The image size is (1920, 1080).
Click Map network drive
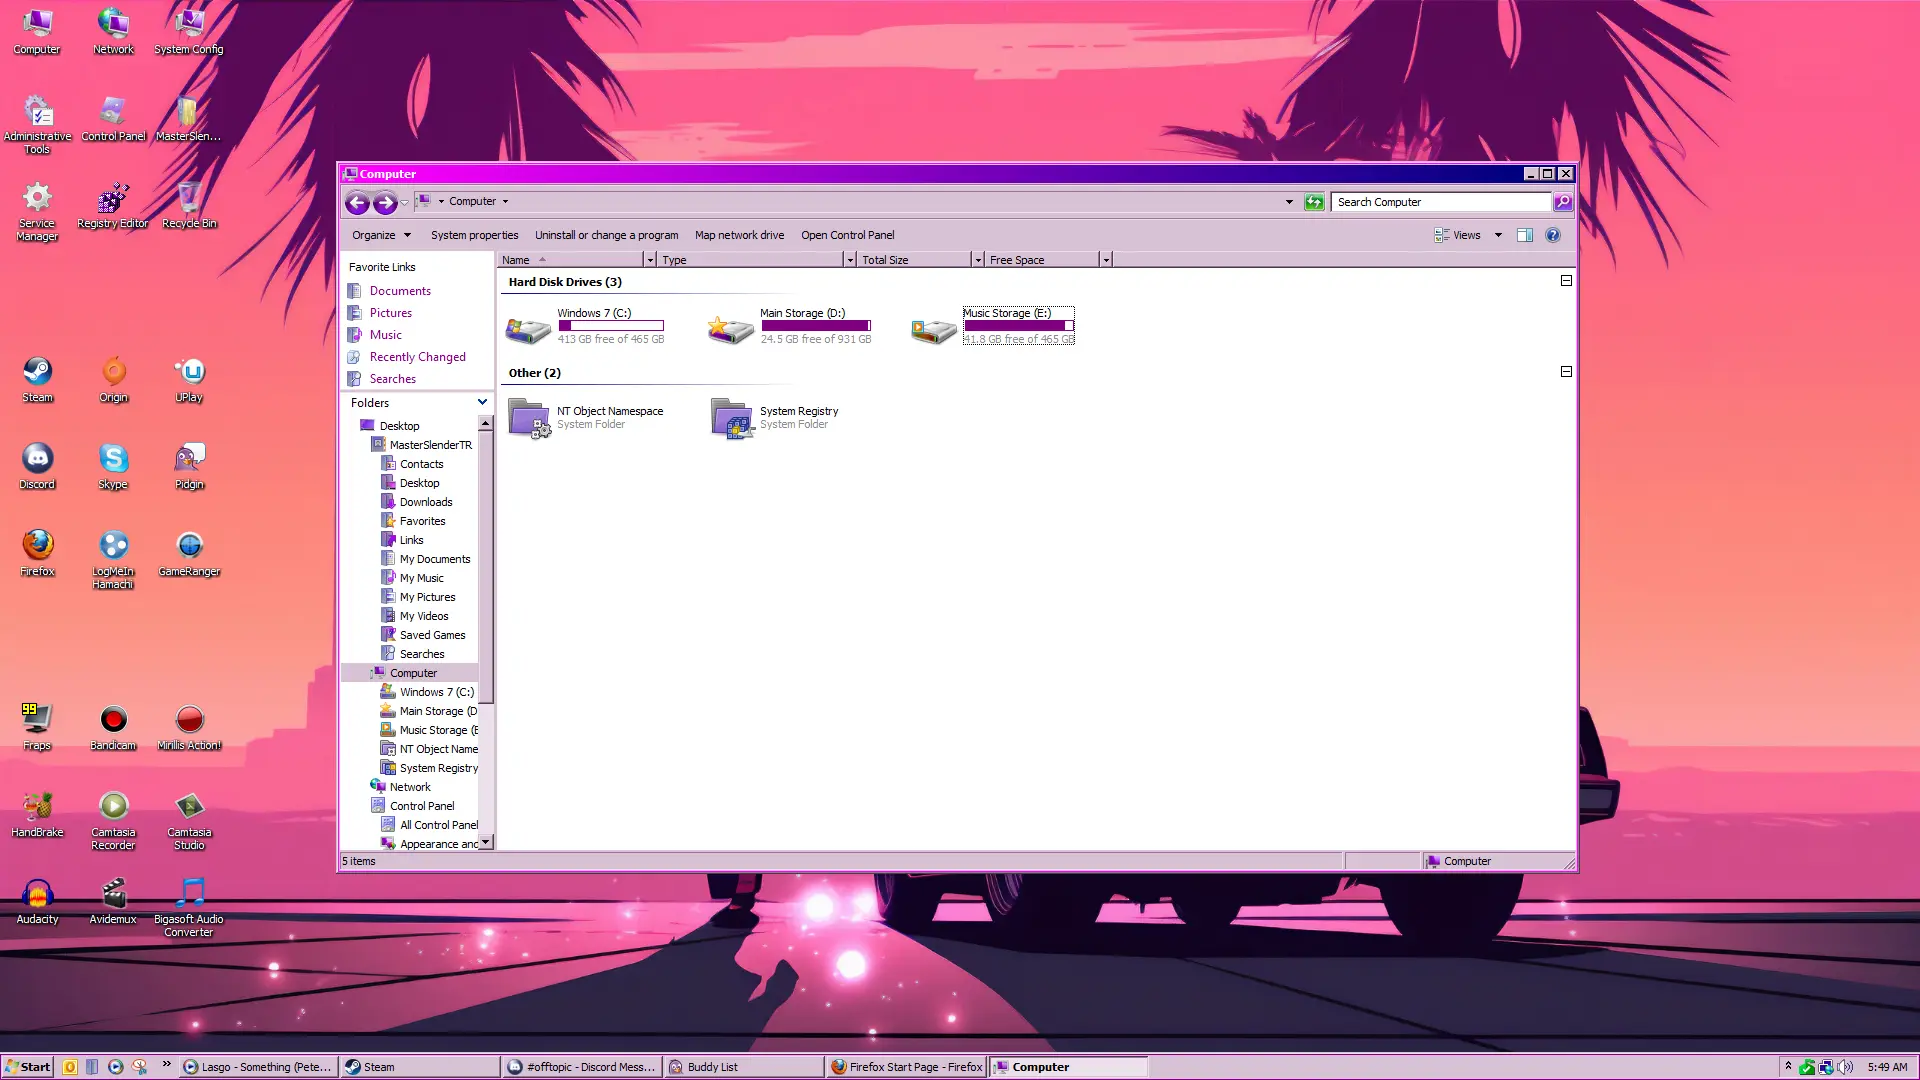[x=739, y=235]
